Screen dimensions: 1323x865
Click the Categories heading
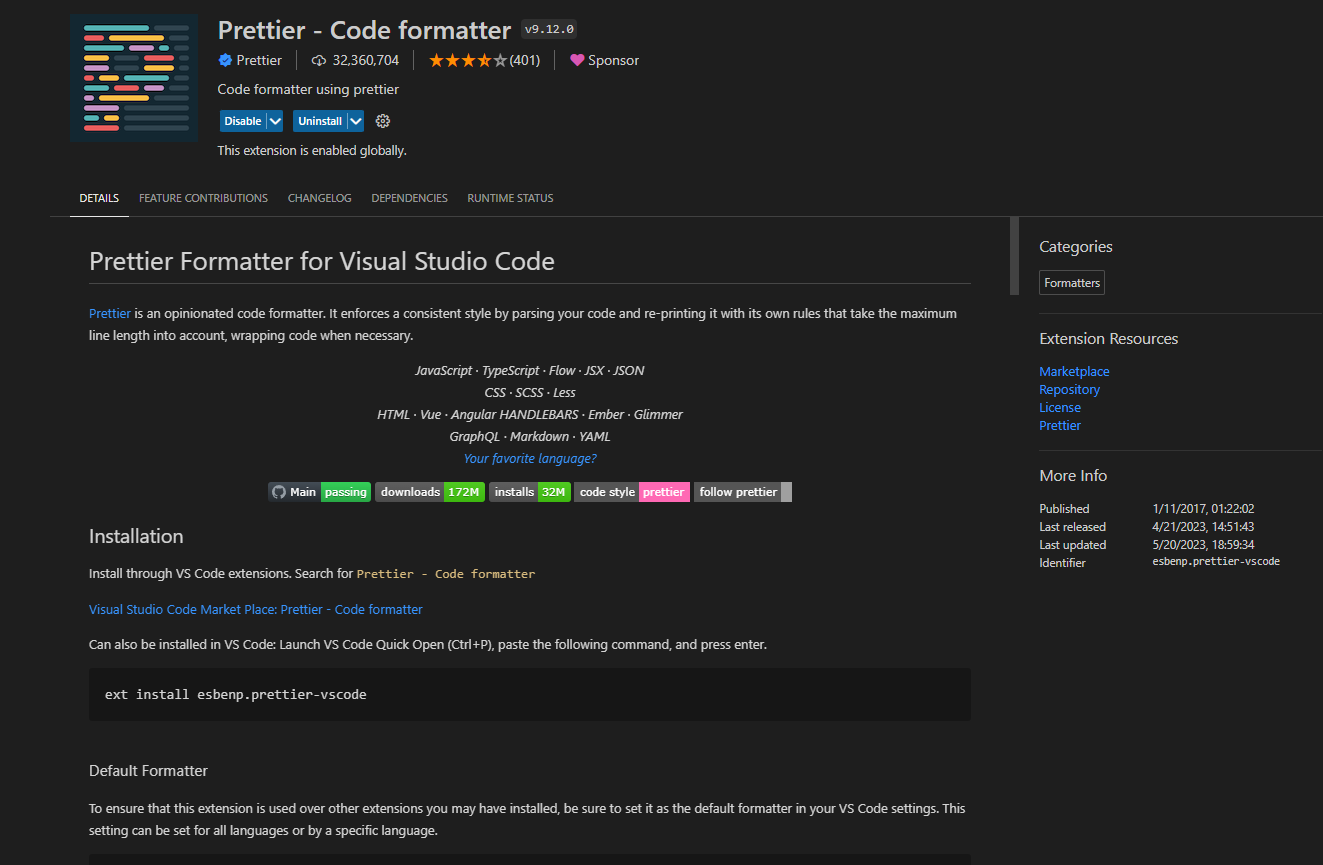(1076, 247)
